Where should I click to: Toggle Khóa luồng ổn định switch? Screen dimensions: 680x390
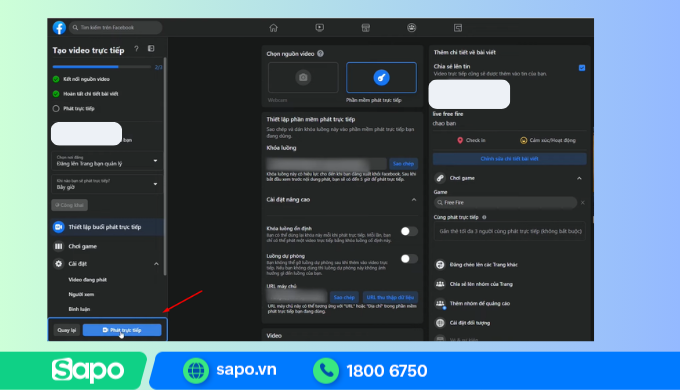coord(409,231)
